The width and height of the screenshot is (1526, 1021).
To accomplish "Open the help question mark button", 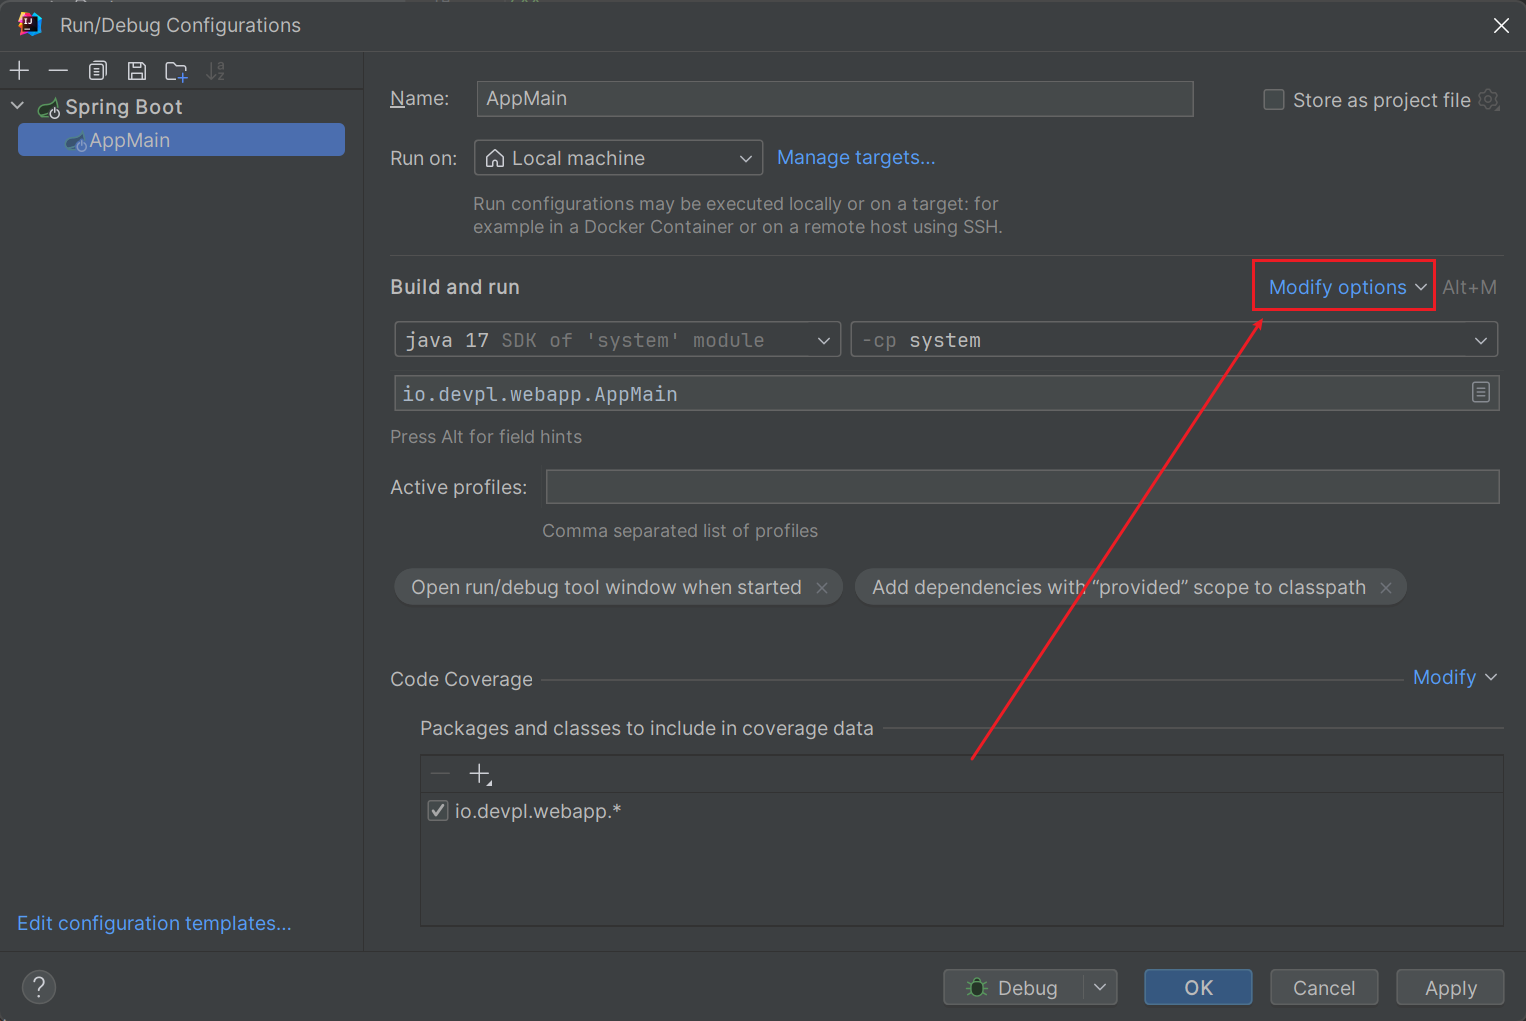I will [39, 987].
